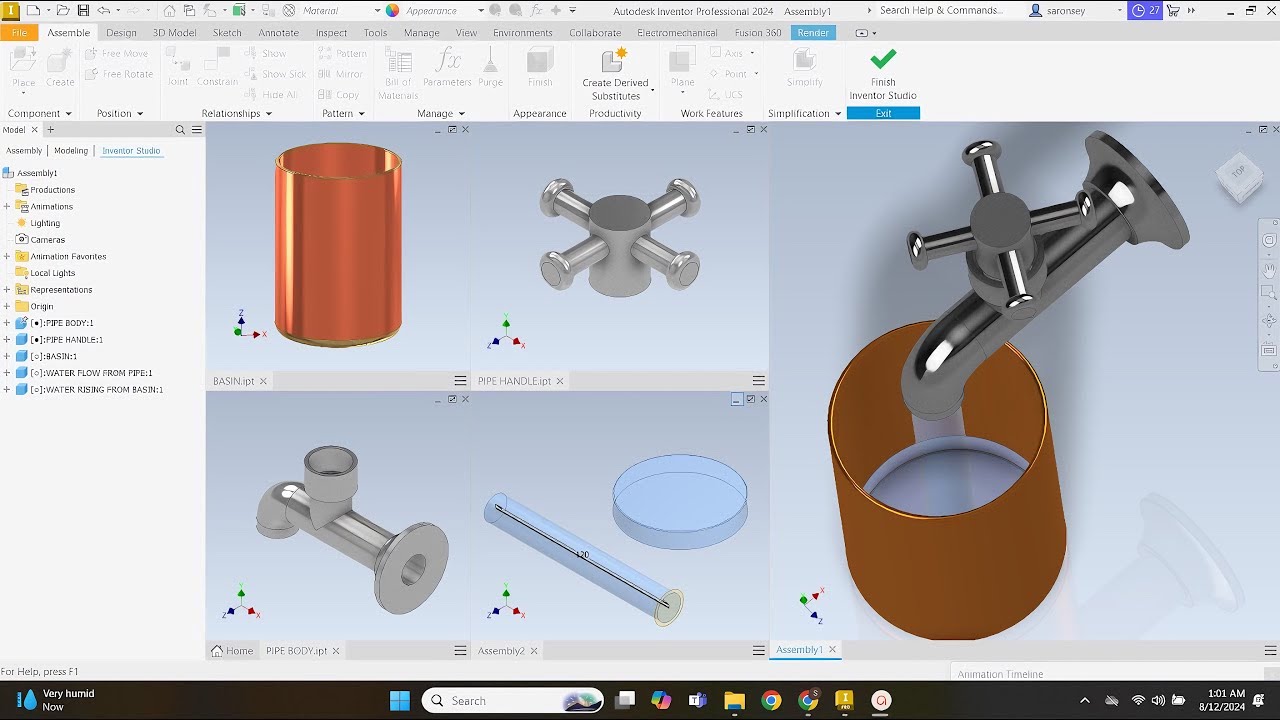Select the Inventor Studio browser tab
This screenshot has height=720, width=1280.
pyautogui.click(x=131, y=151)
